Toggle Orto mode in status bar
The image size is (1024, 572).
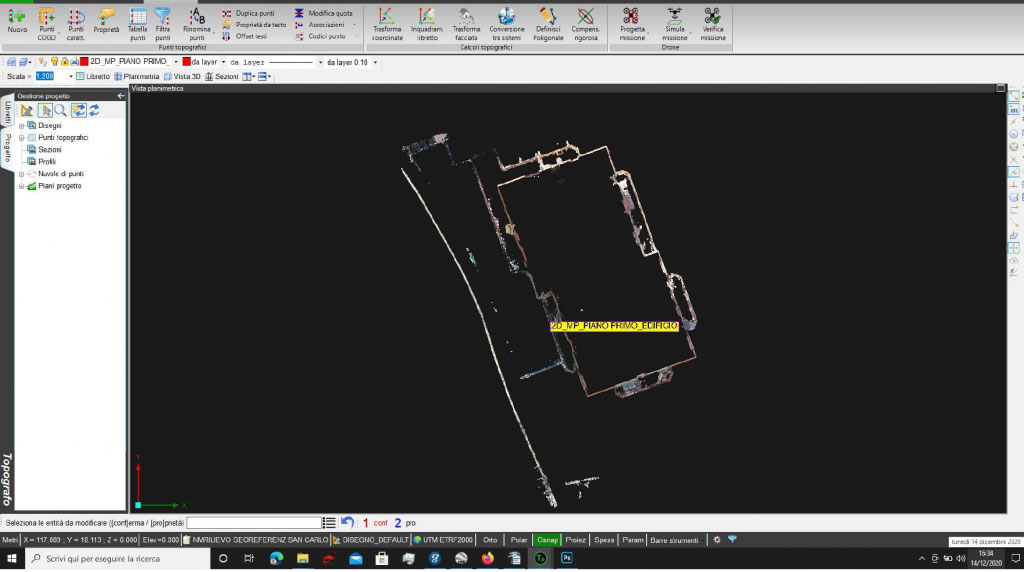click(x=490, y=539)
